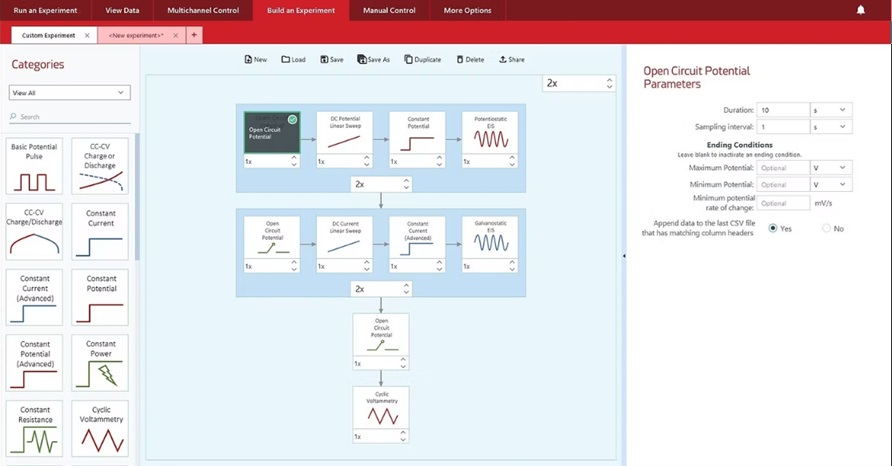Select Constant Current (Advanced) node in canvas

[x=418, y=237]
